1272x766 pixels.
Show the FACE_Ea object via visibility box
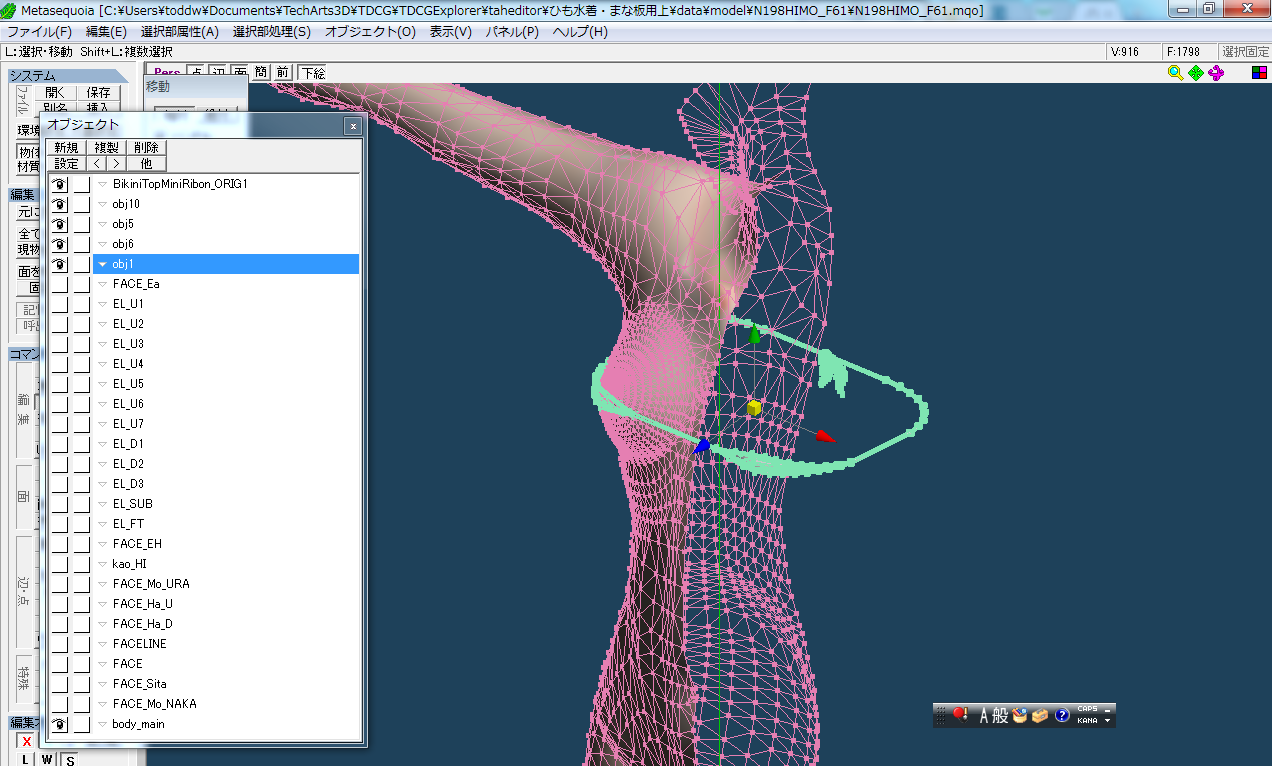click(60, 284)
